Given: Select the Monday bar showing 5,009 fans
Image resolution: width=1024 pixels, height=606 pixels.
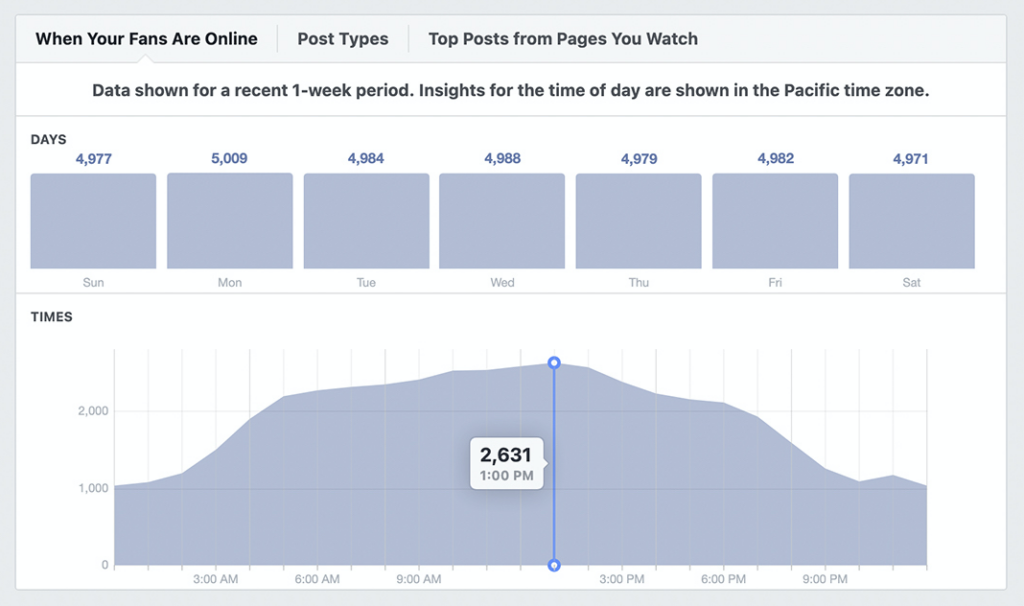Looking at the screenshot, I should (229, 220).
